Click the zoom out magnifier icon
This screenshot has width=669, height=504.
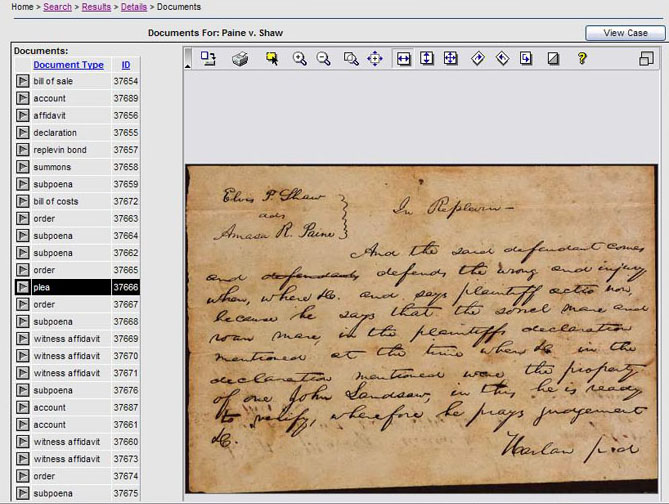[323, 58]
